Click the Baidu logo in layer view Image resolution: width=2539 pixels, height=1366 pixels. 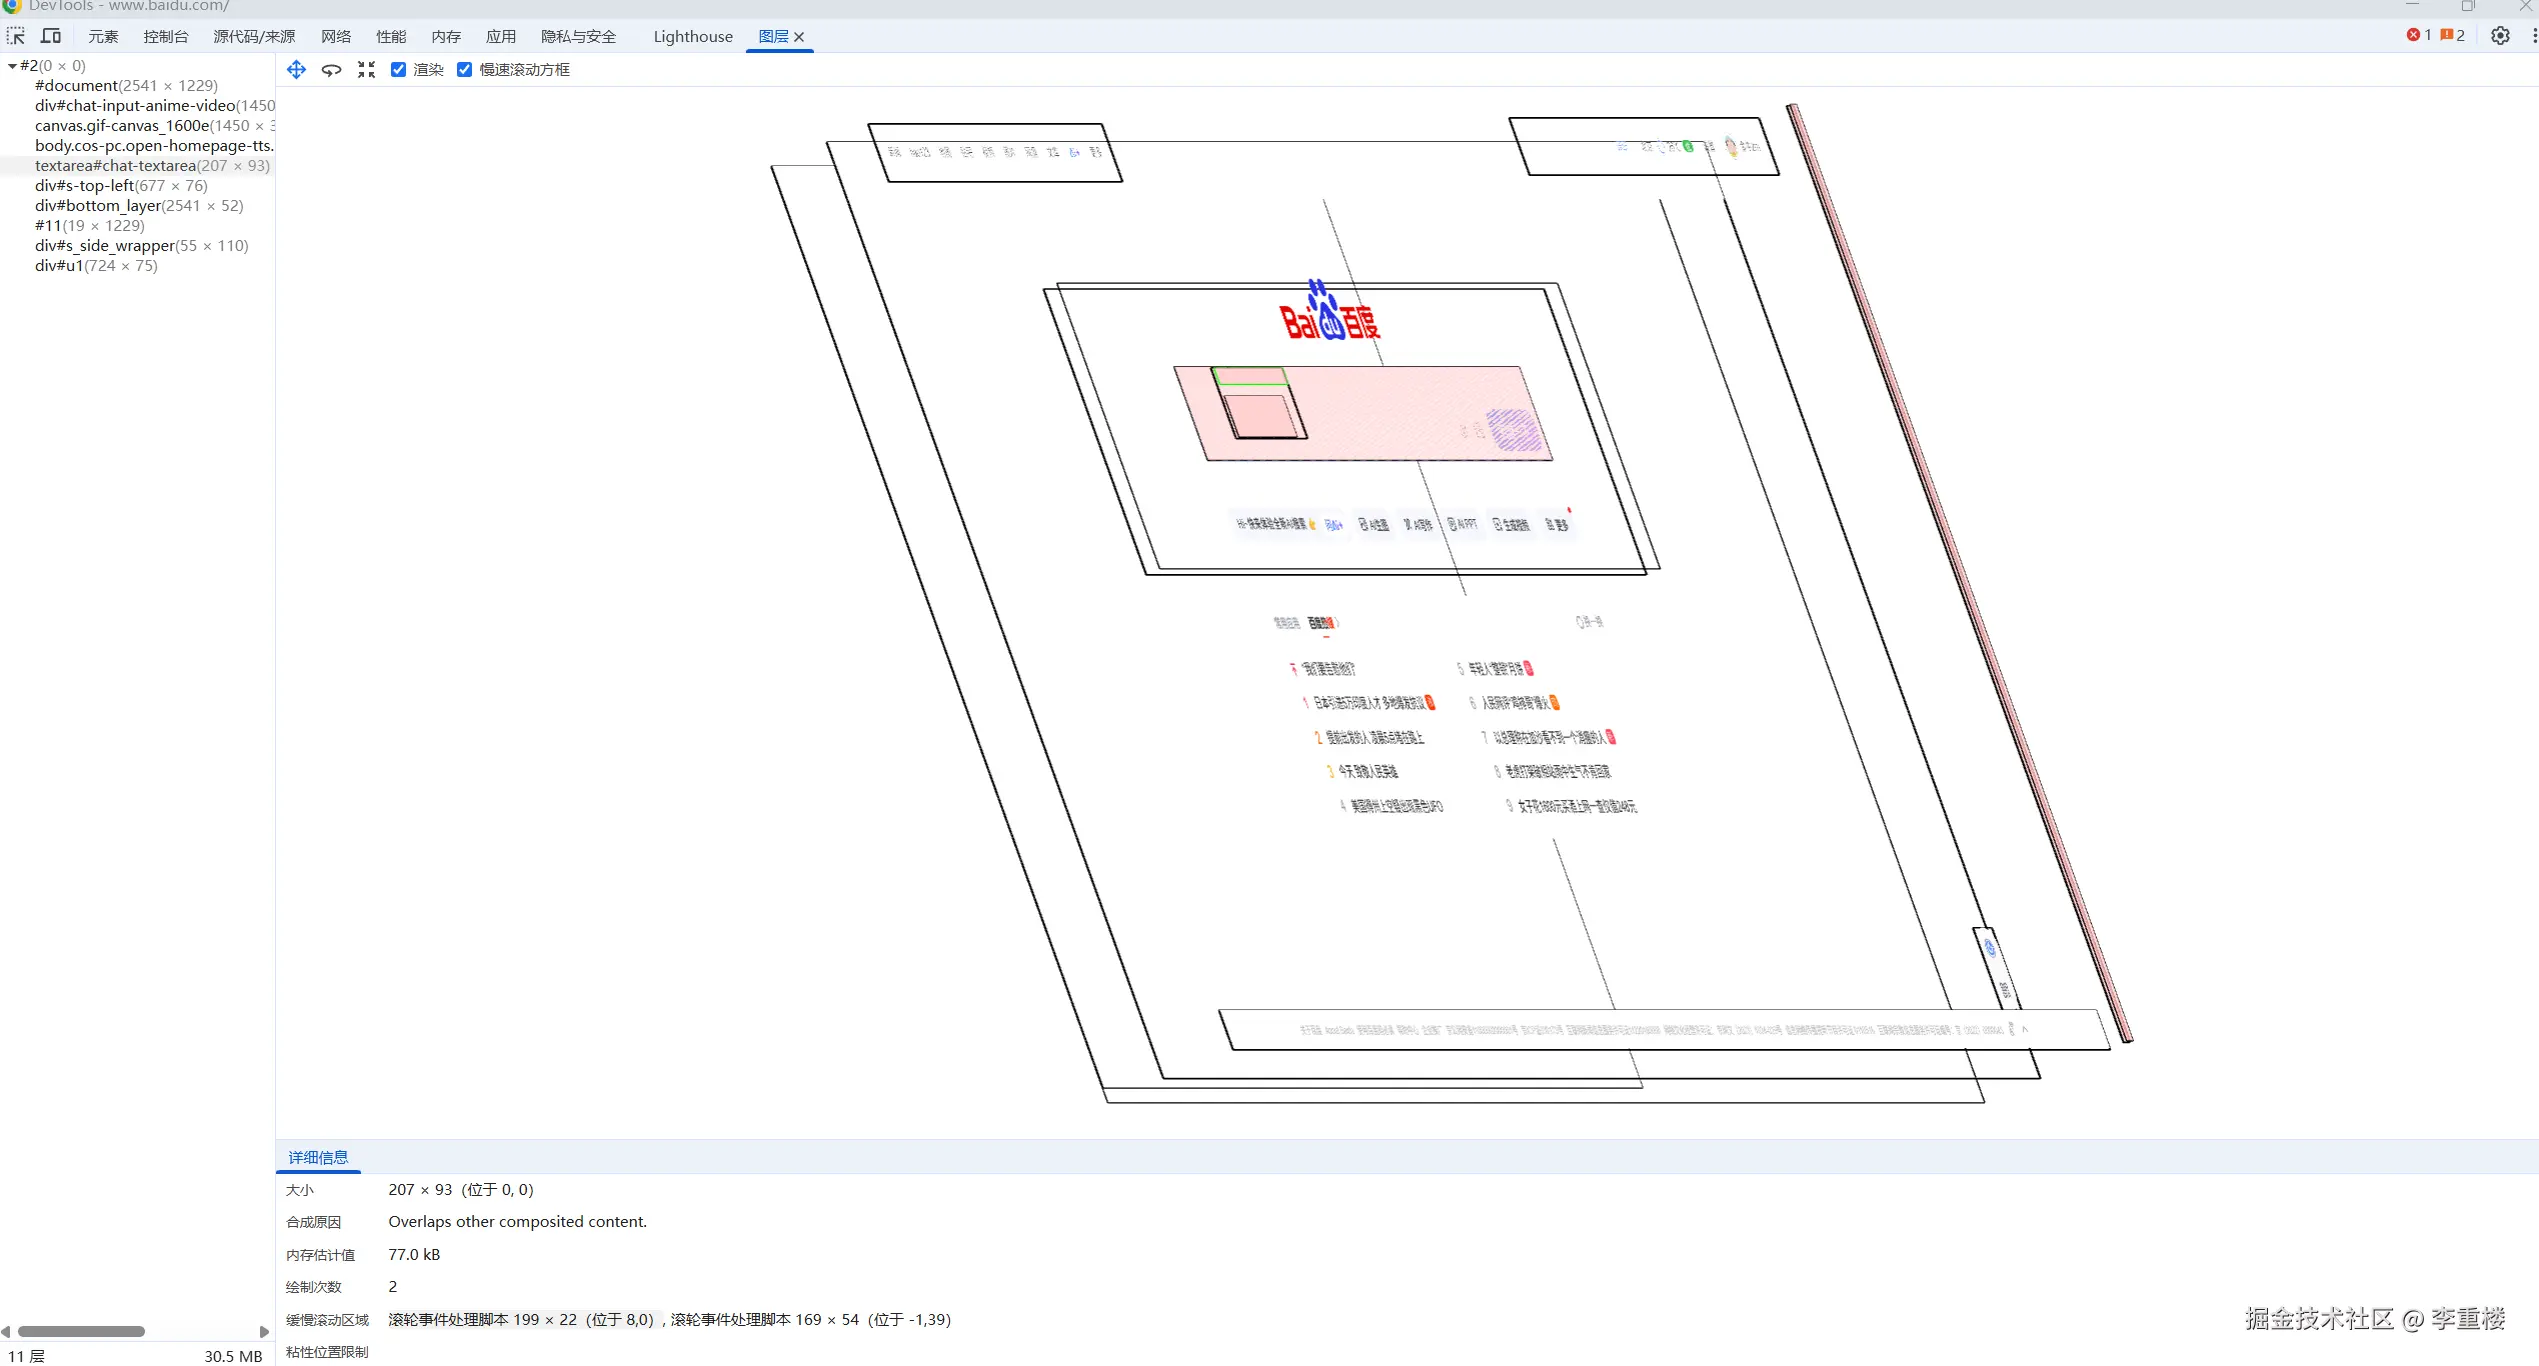[1330, 312]
